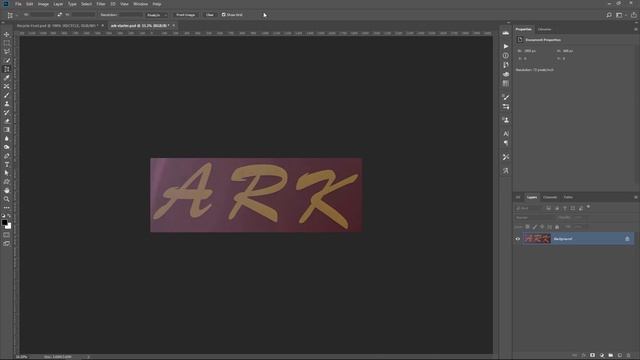The width and height of the screenshot is (640, 360).
Task: Toggle filter for pixel layers
Action: [549, 208]
